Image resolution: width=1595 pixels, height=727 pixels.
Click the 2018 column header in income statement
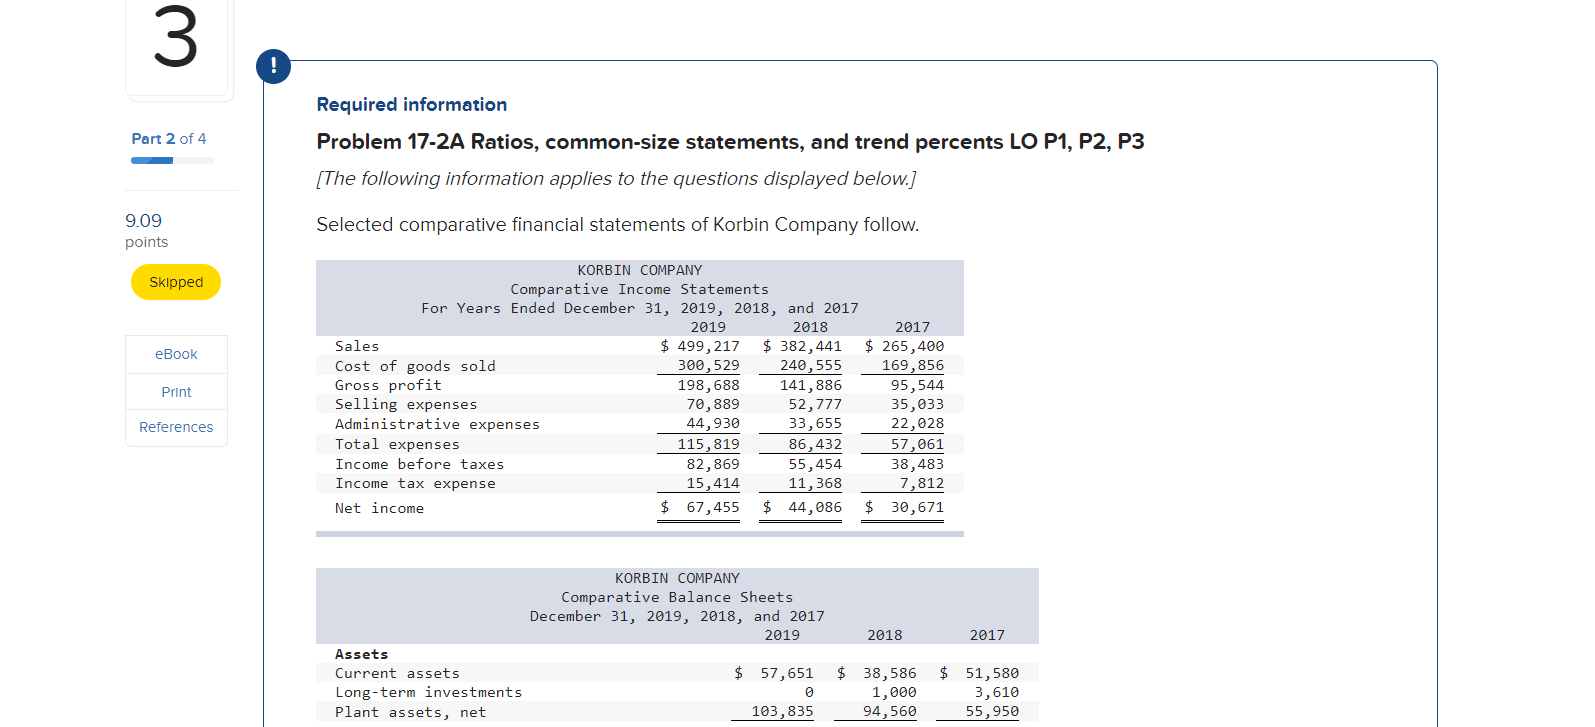pos(810,327)
